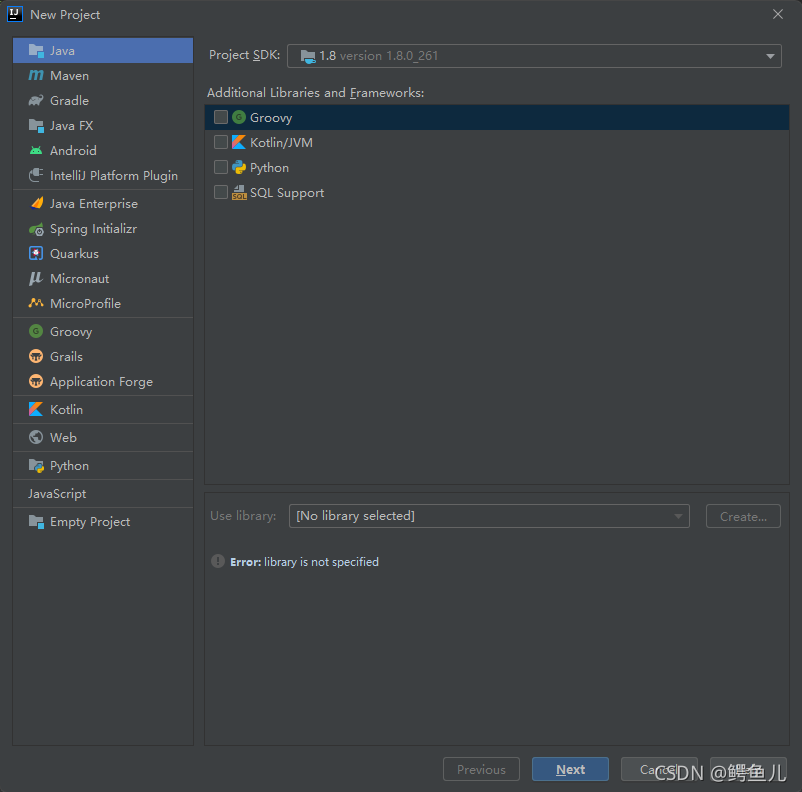Tick the Kotlin/JVM framework checkbox
The height and width of the screenshot is (792, 802).
pos(221,143)
